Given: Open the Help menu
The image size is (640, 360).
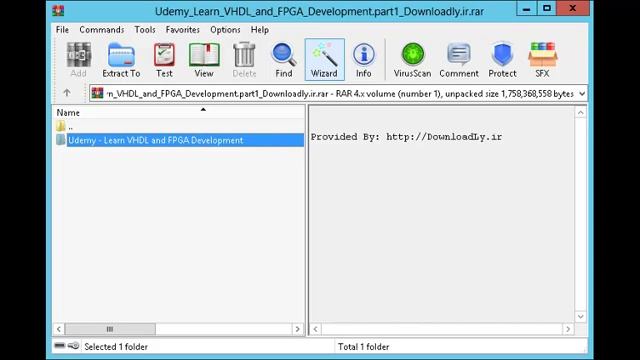Looking at the screenshot, I should [x=260, y=30].
